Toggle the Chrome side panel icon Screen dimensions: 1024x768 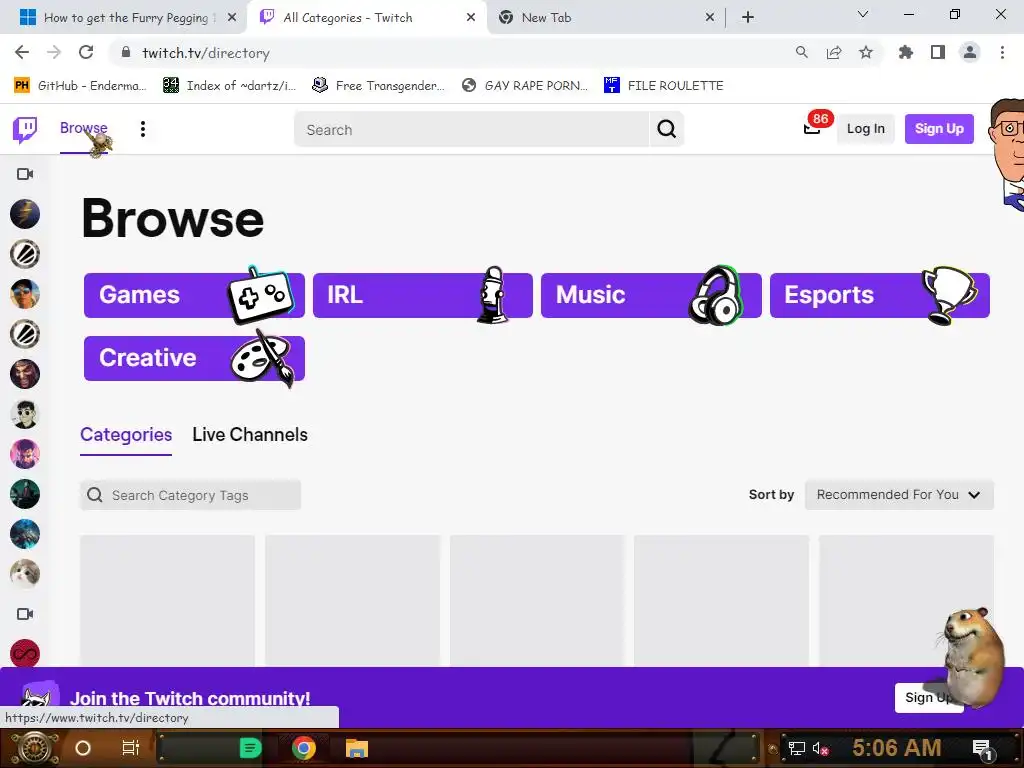[938, 52]
